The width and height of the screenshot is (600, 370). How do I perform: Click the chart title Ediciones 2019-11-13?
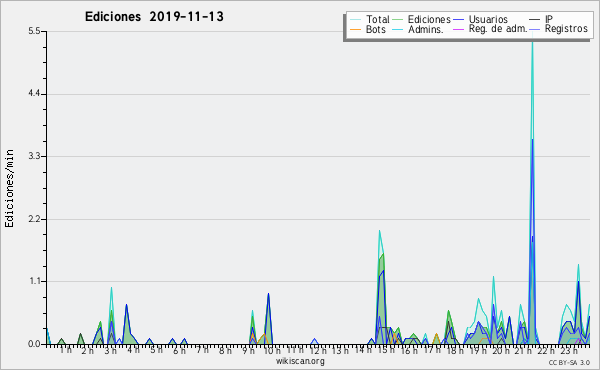click(154, 17)
